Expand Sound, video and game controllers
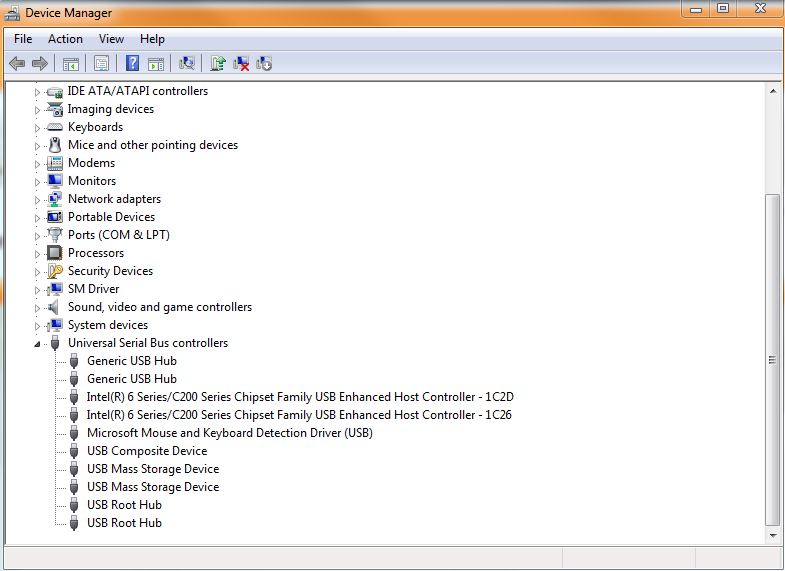This screenshot has width=785, height=571. (37, 308)
